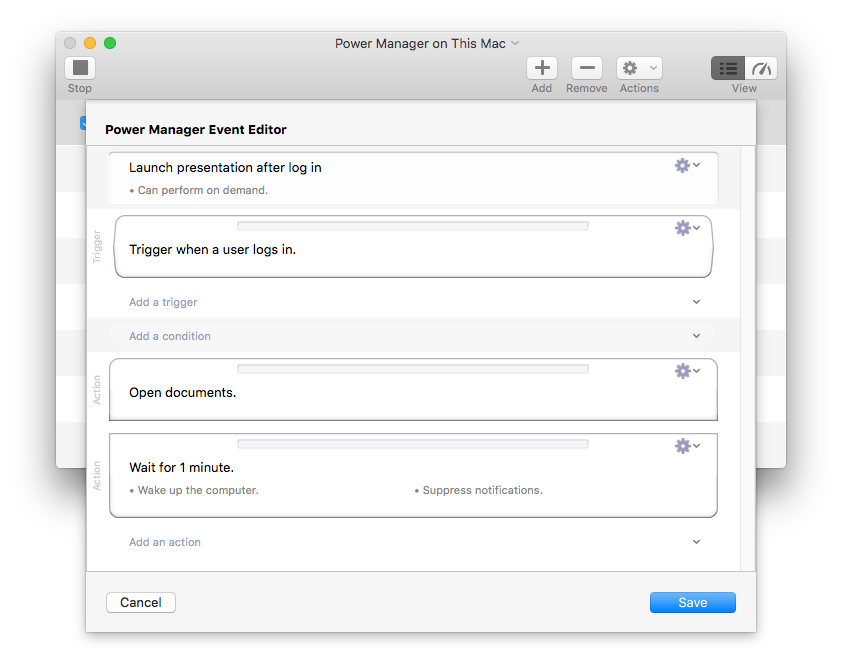Open the Actions gear menu in toolbar
This screenshot has height=653, width=842.
(639, 68)
